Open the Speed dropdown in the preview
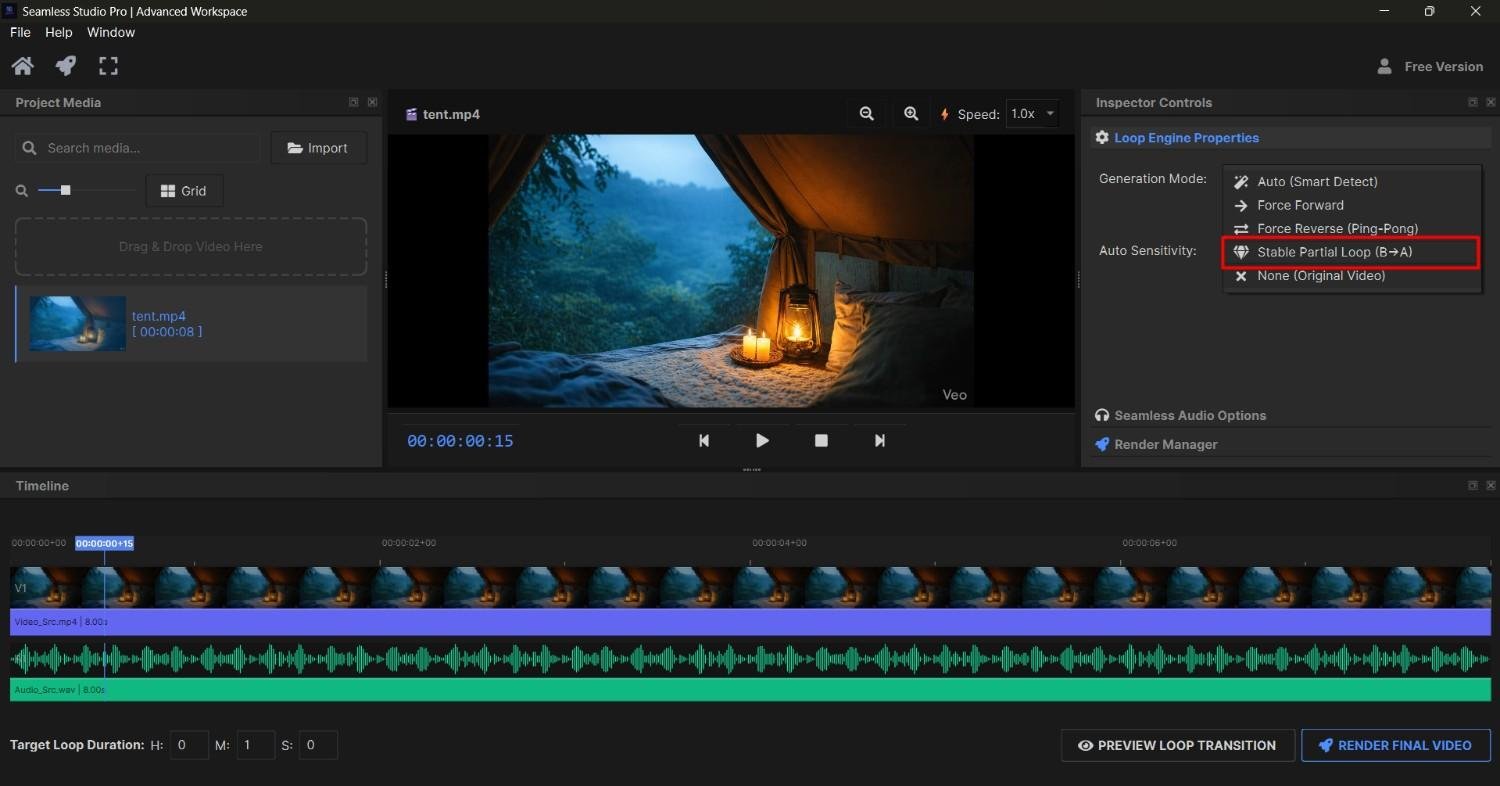 (x=1031, y=113)
